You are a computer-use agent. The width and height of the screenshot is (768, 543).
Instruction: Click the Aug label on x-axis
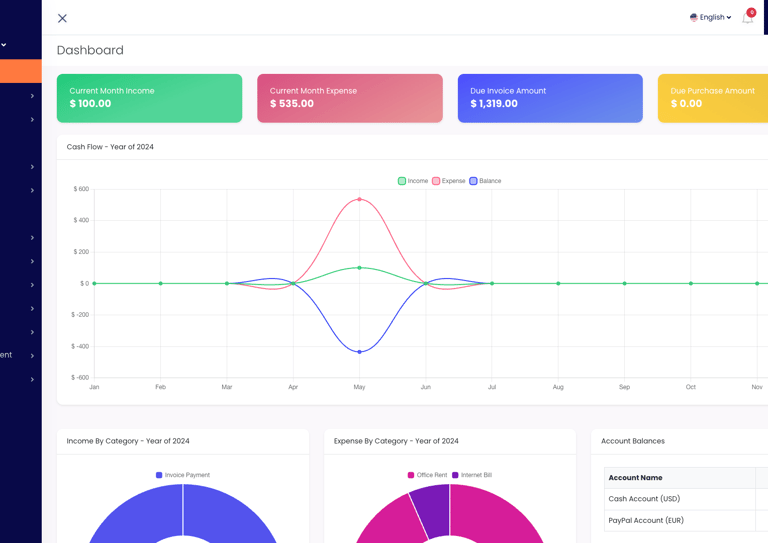click(558, 387)
